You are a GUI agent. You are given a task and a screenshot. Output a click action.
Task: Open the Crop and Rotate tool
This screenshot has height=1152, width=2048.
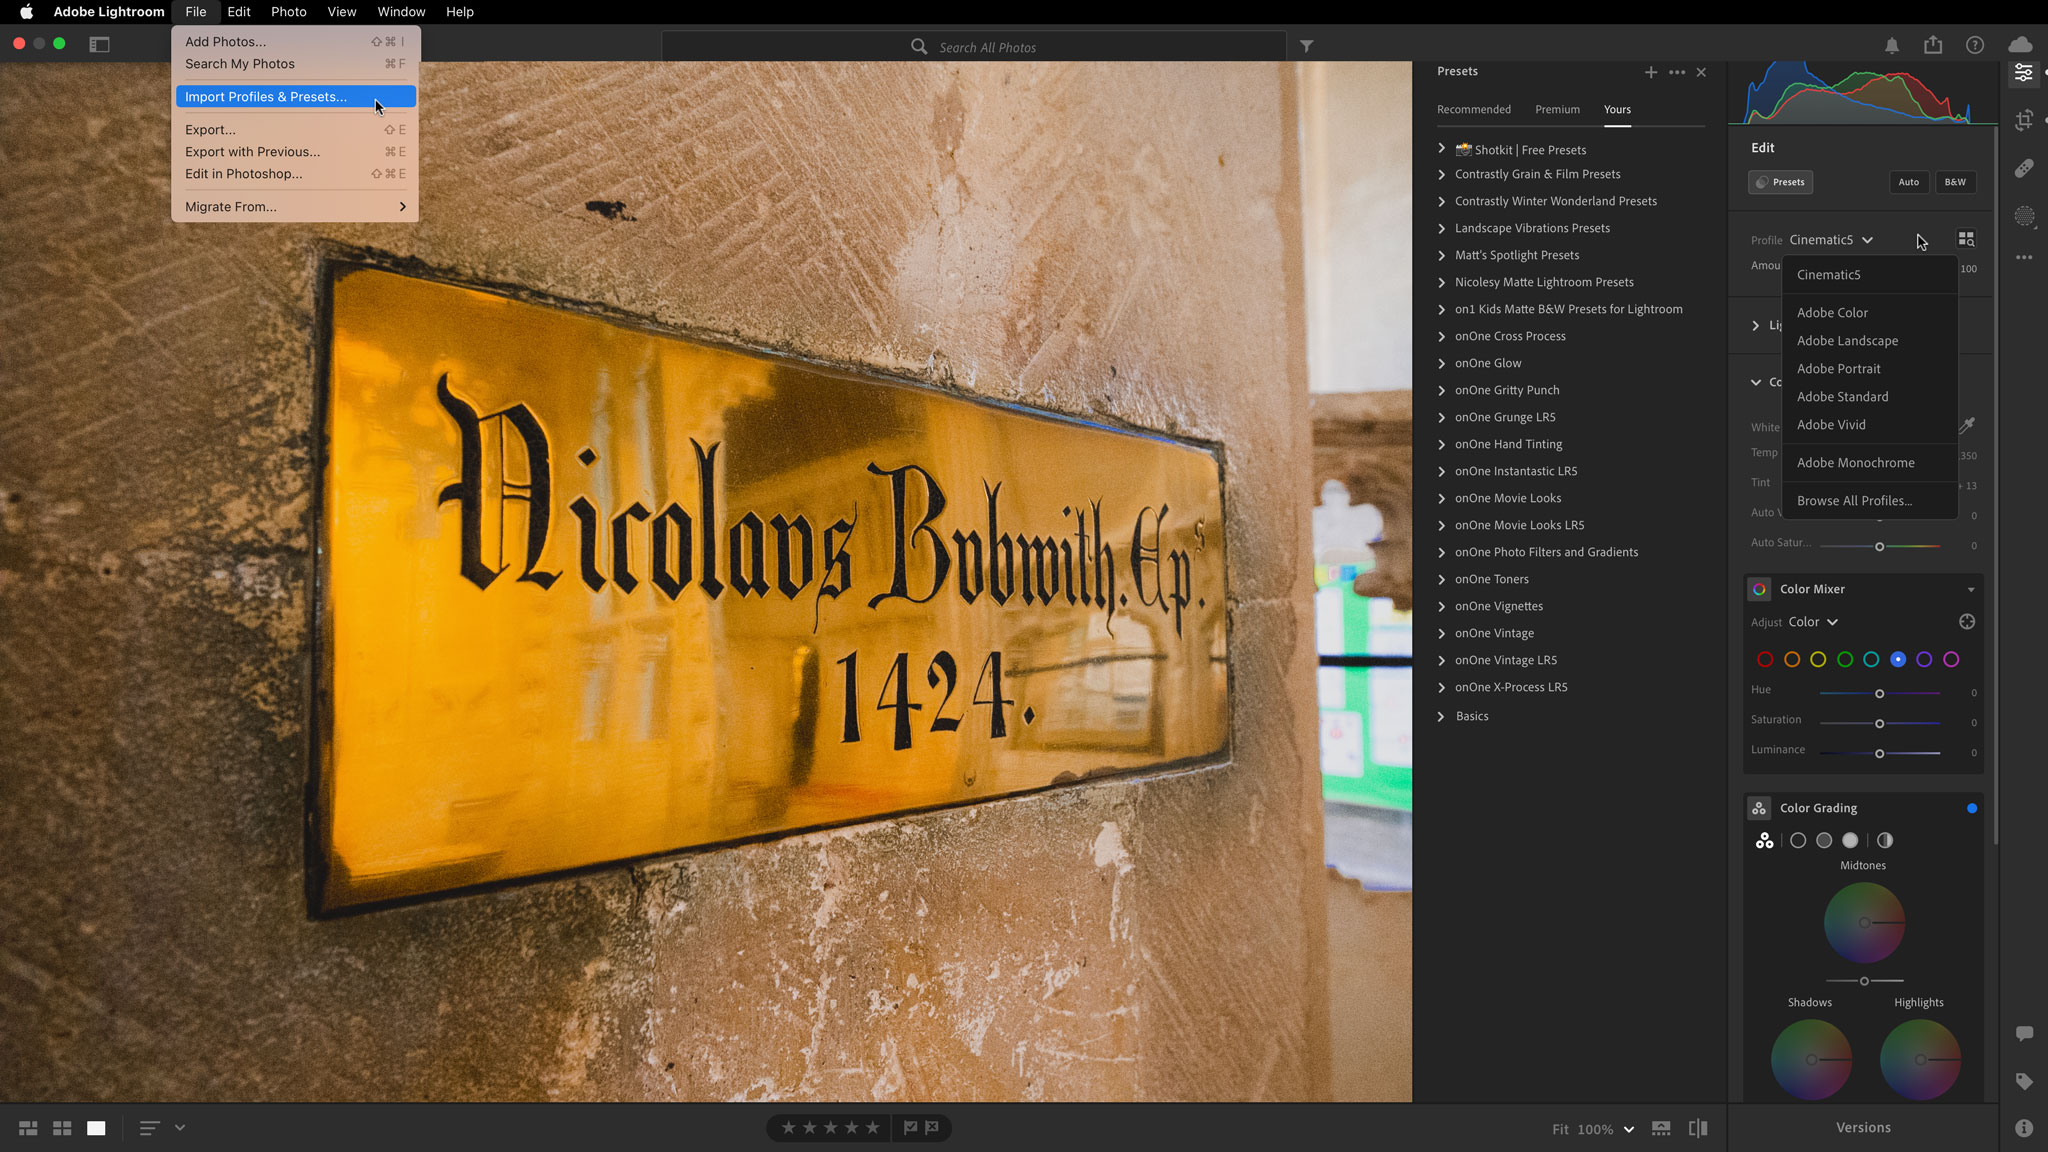click(2024, 120)
